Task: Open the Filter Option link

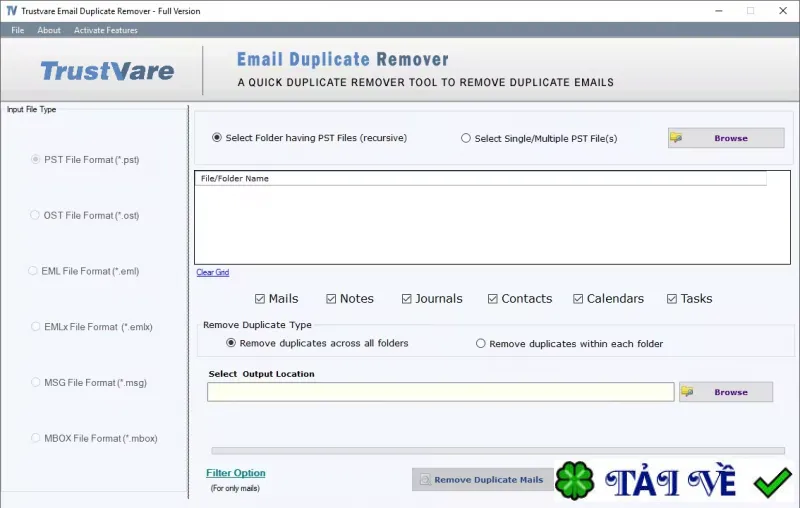Action: click(x=236, y=473)
